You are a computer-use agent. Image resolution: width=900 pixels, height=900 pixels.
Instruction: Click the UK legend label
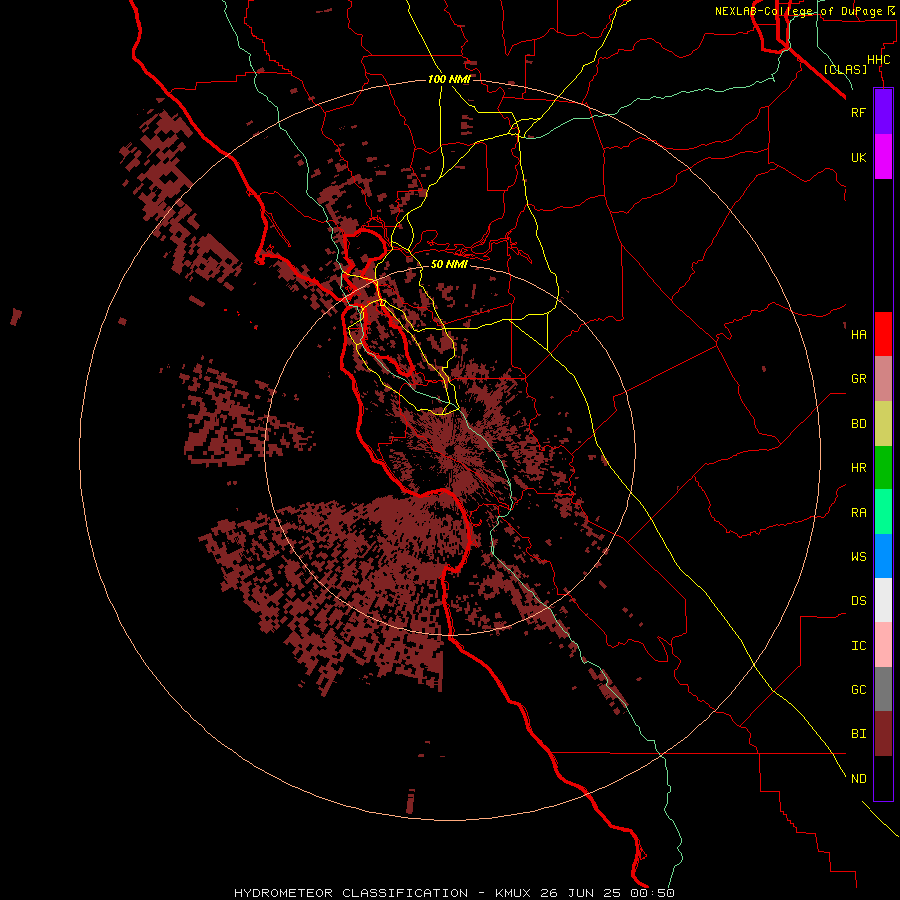point(858,157)
